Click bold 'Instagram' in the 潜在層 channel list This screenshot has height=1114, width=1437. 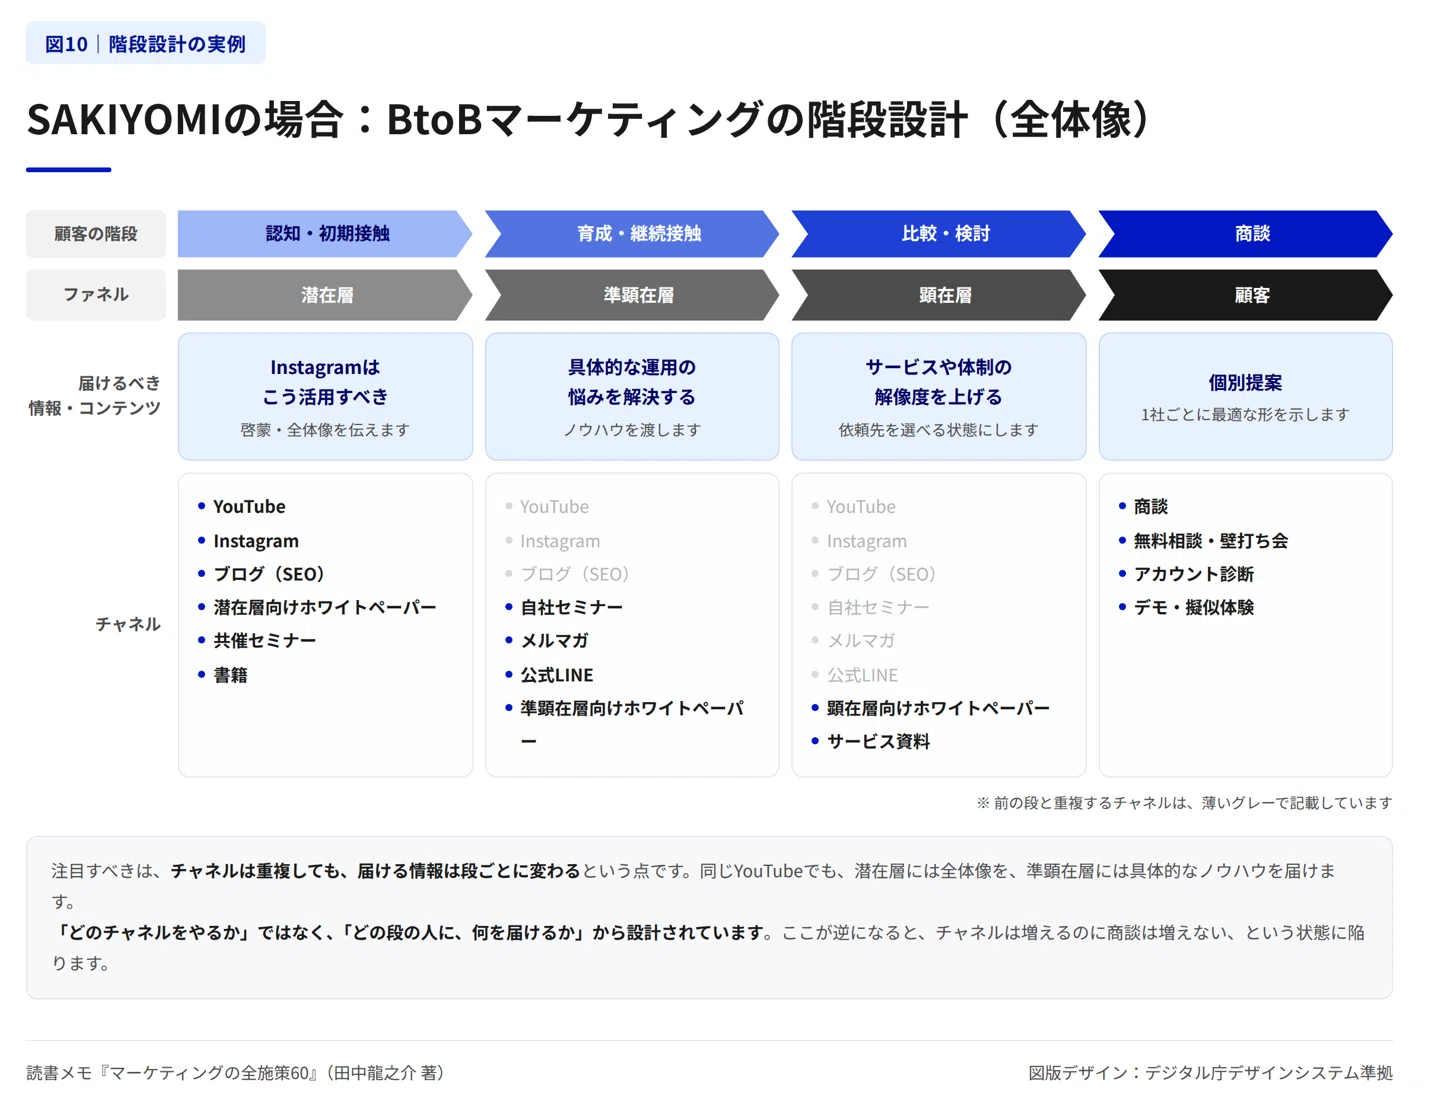pos(256,541)
